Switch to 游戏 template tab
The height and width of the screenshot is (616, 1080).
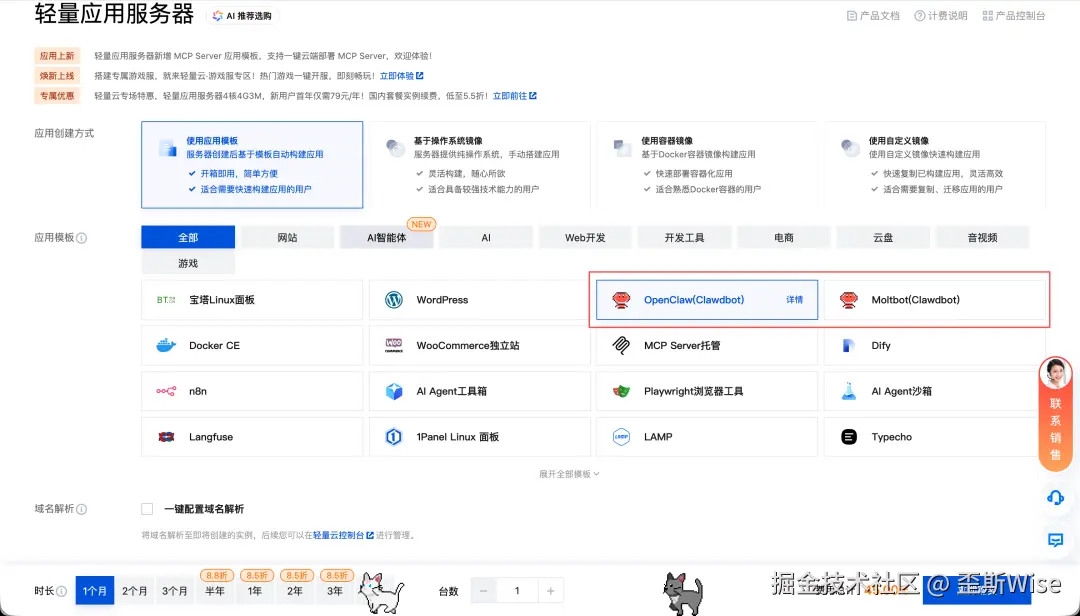pyautogui.click(x=188, y=263)
